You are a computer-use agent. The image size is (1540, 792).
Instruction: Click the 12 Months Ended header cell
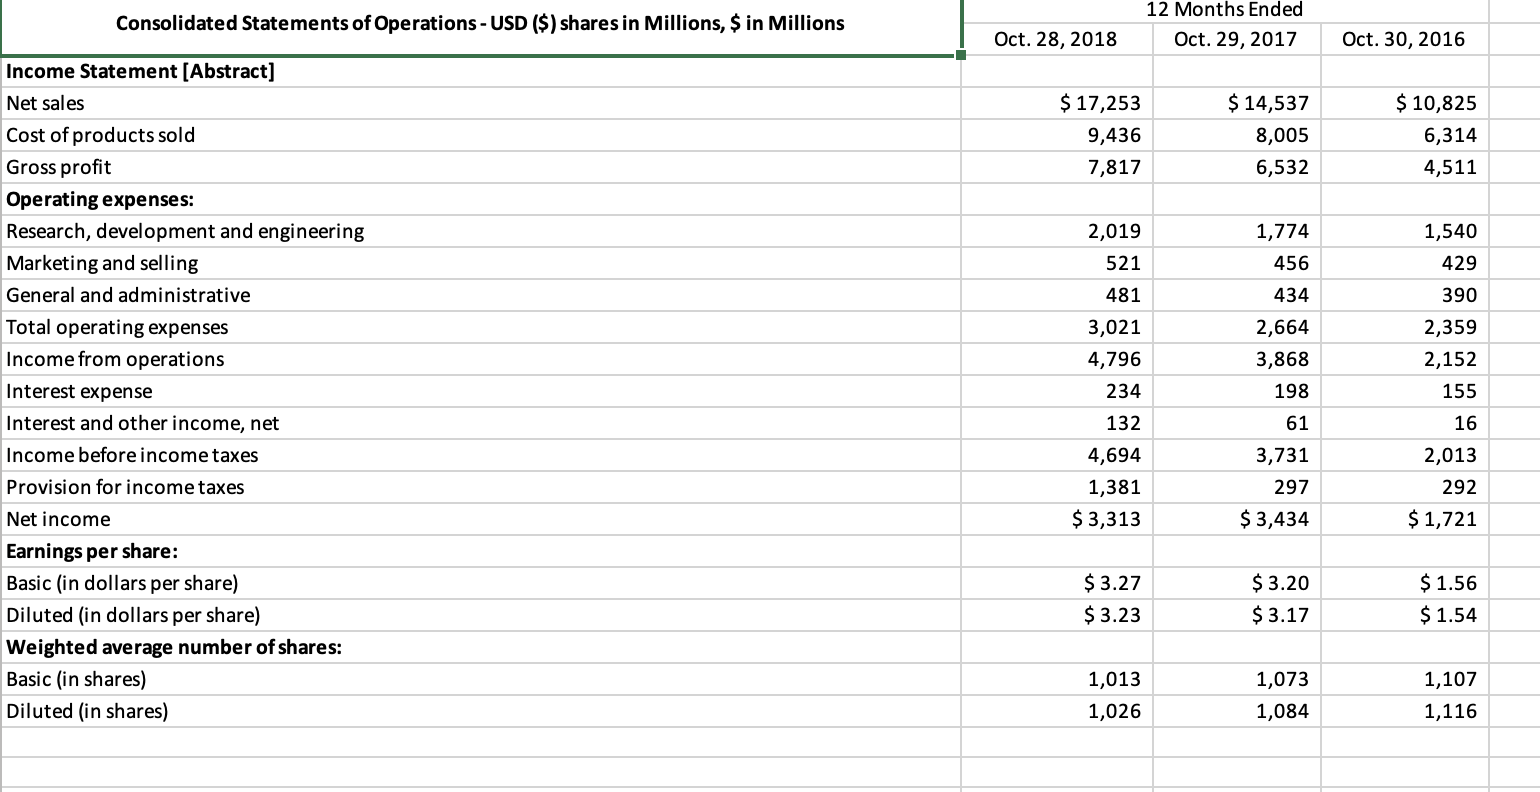1238,10
